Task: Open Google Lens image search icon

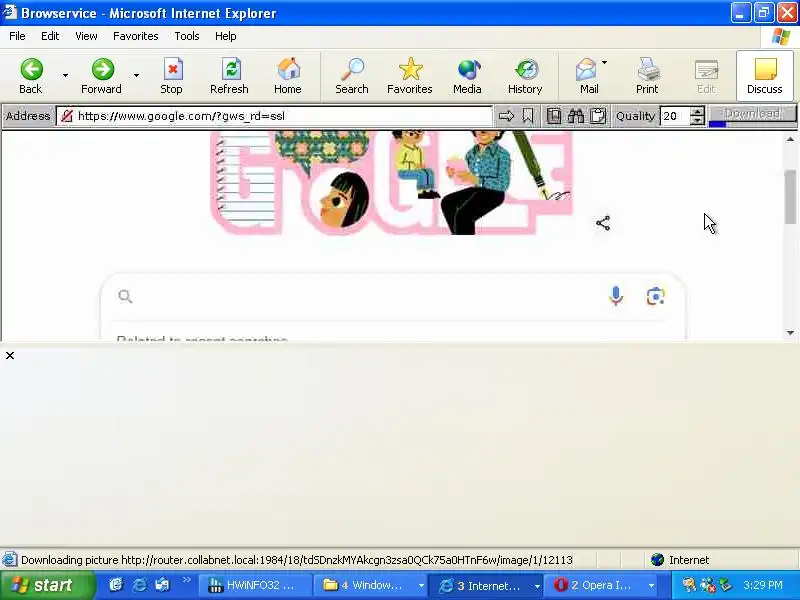Action: pyautogui.click(x=656, y=296)
